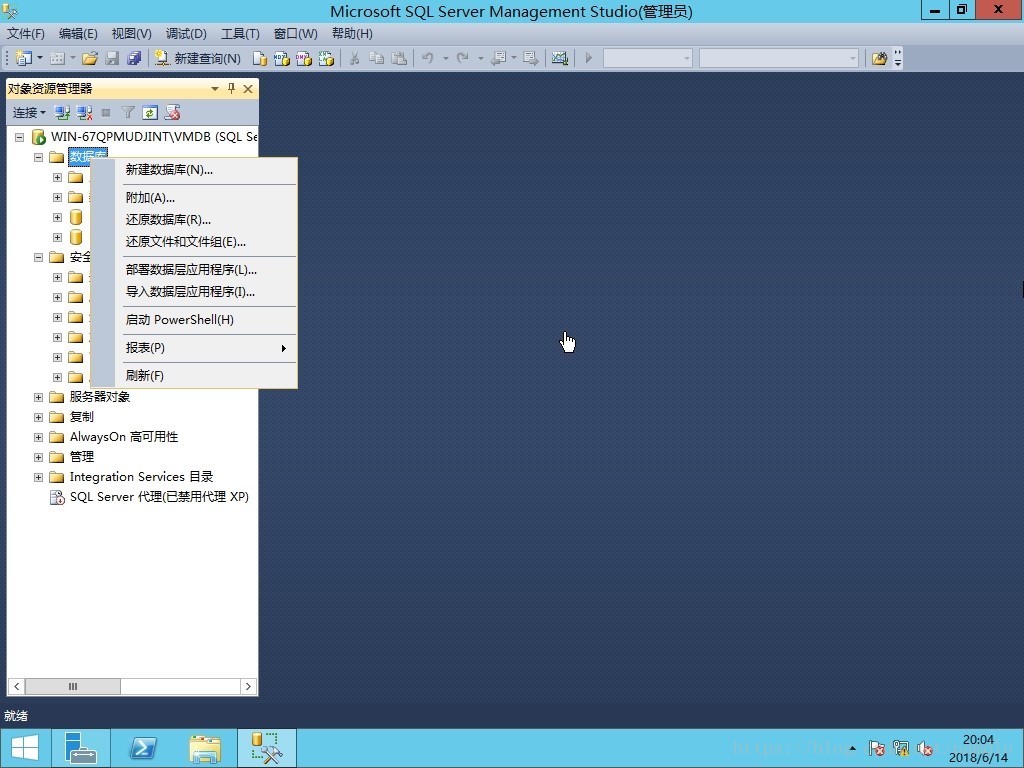Expand the 服务器对象 tree node

(x=39, y=397)
